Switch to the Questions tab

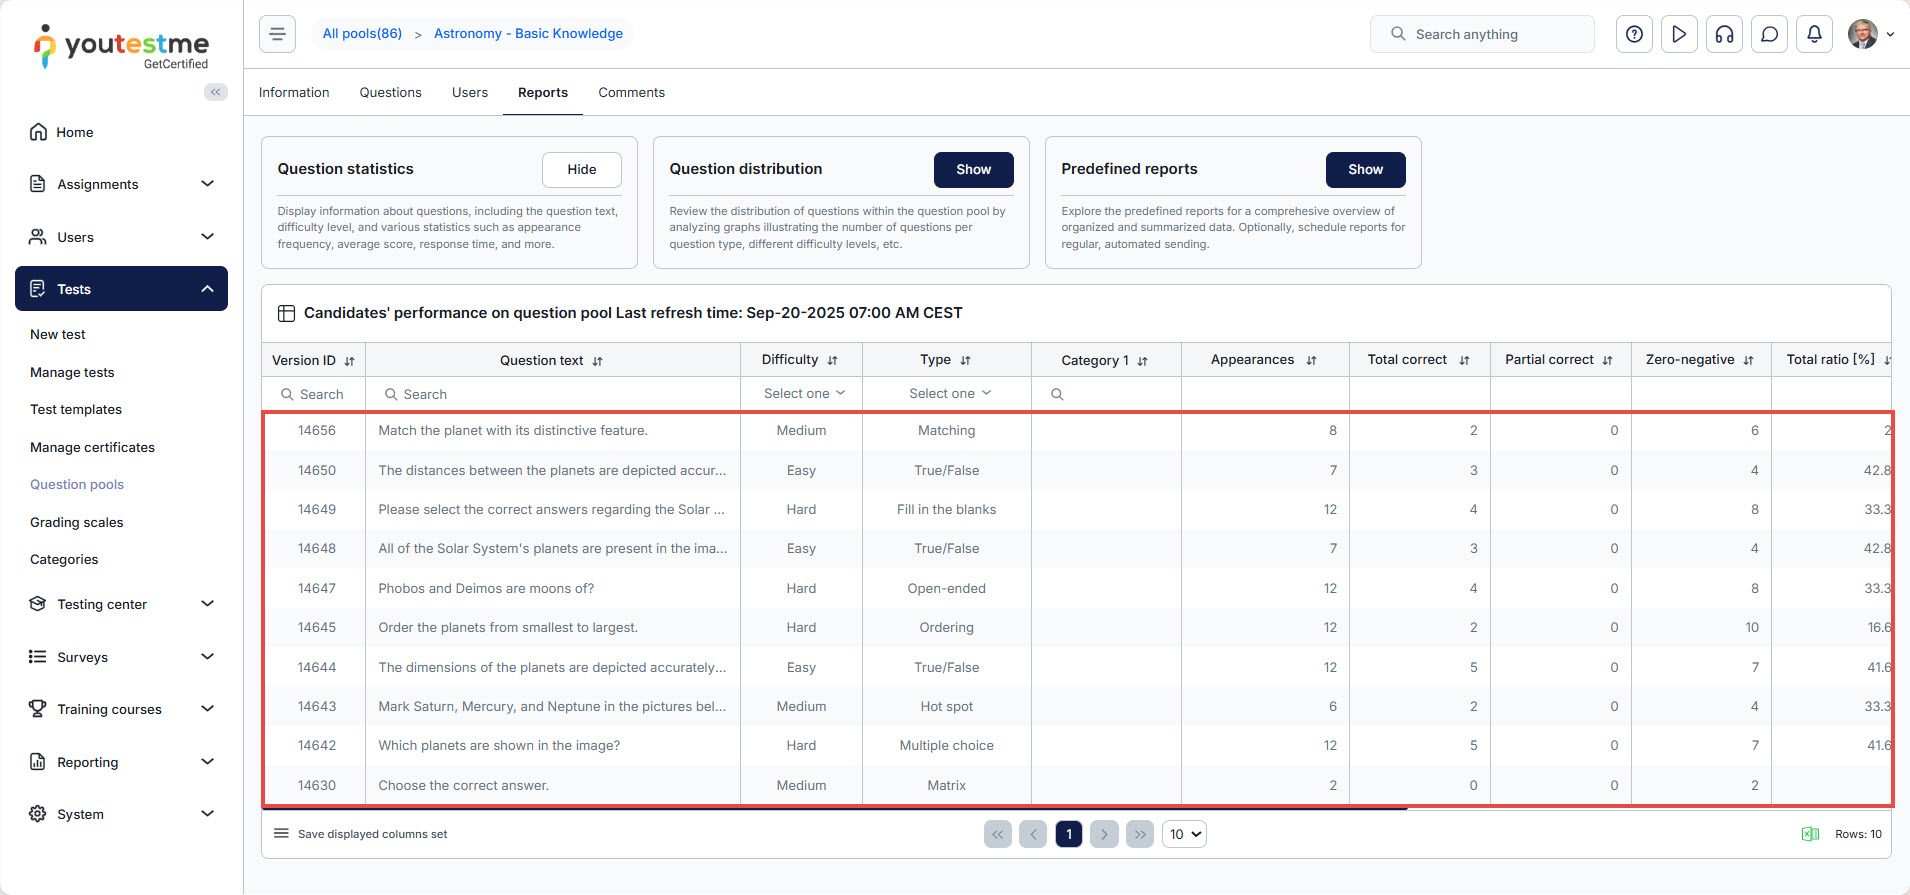[390, 93]
